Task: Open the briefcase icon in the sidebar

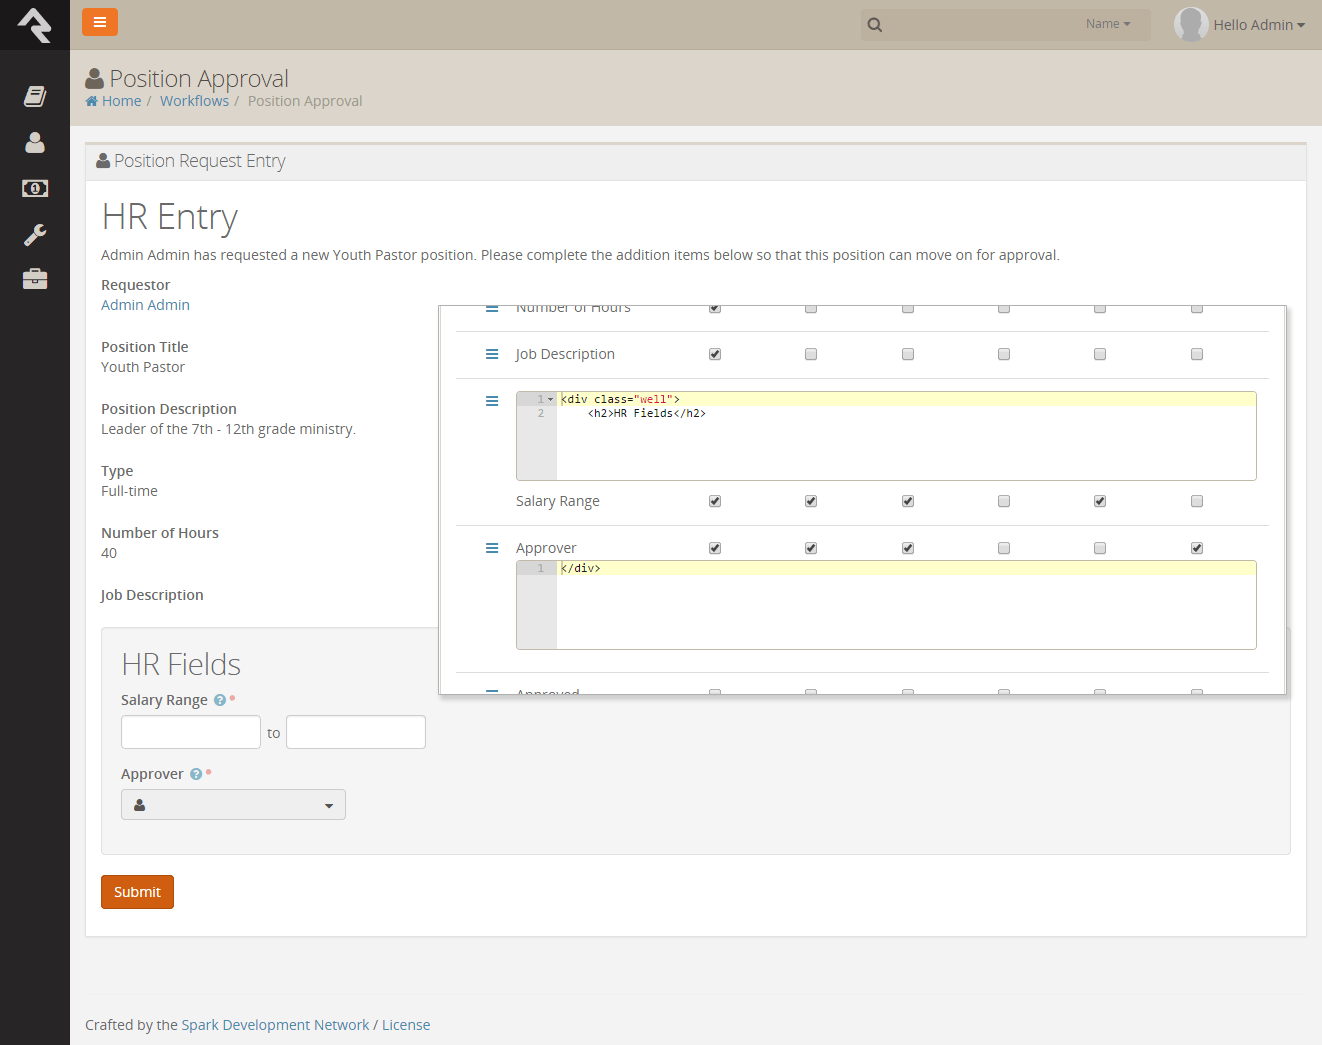Action: (35, 279)
